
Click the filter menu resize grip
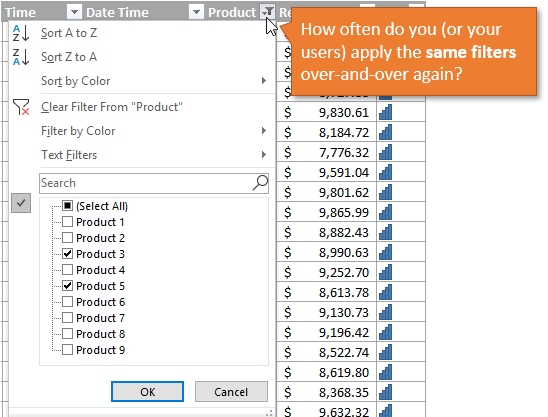point(269,413)
